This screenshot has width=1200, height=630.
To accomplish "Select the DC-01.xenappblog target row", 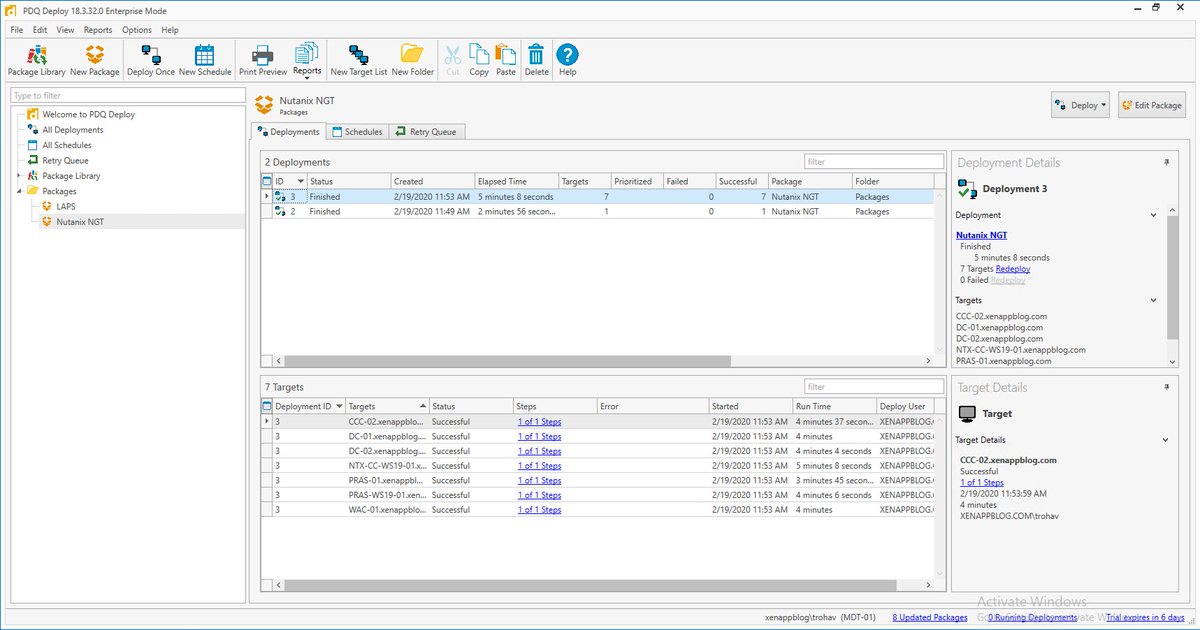I will tap(597, 436).
